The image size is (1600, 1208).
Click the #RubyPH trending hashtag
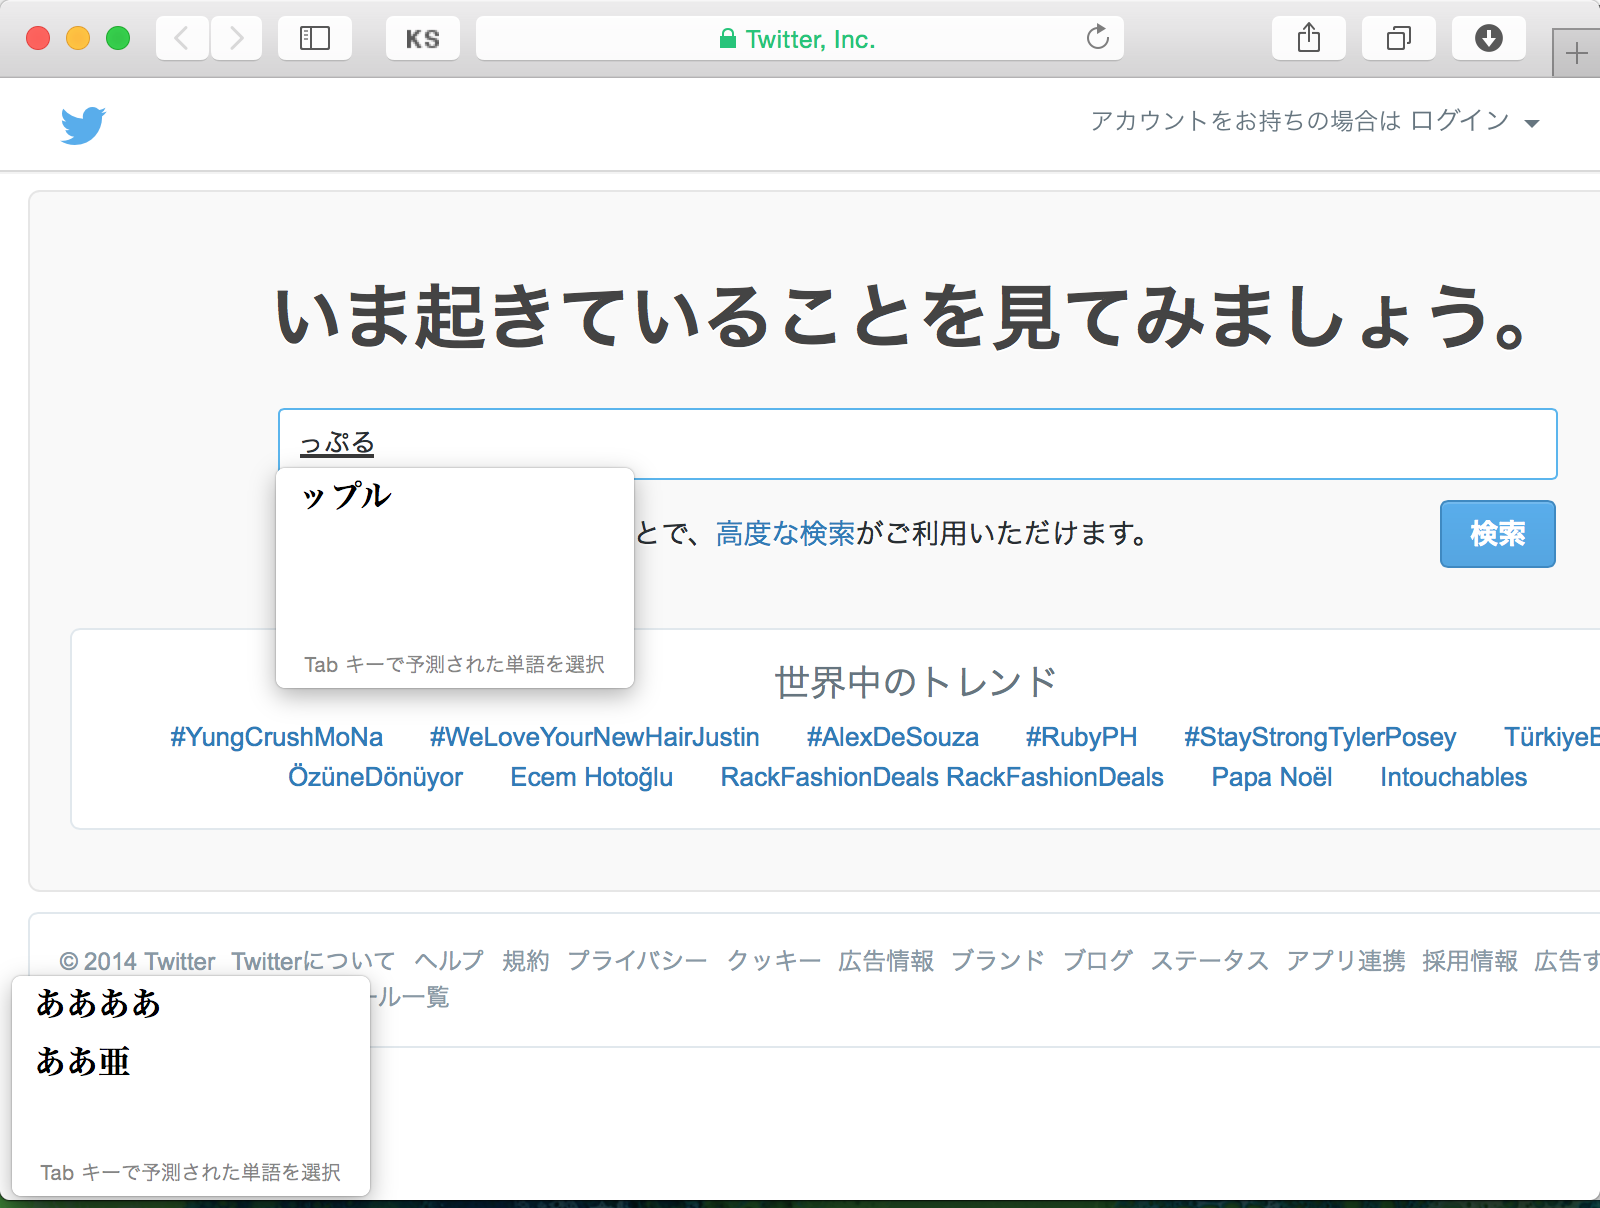[x=1081, y=737]
